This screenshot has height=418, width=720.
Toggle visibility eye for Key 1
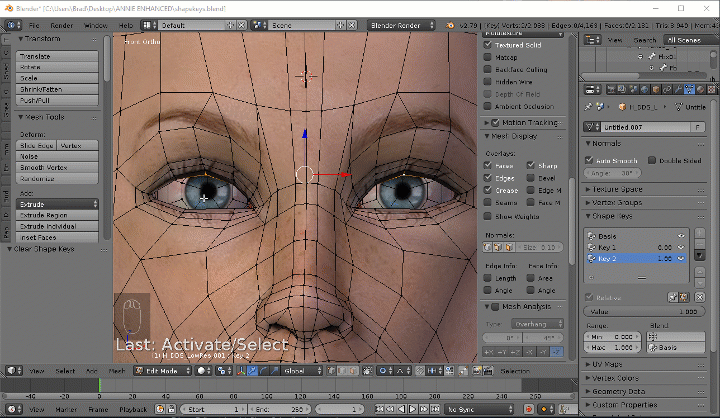point(681,246)
